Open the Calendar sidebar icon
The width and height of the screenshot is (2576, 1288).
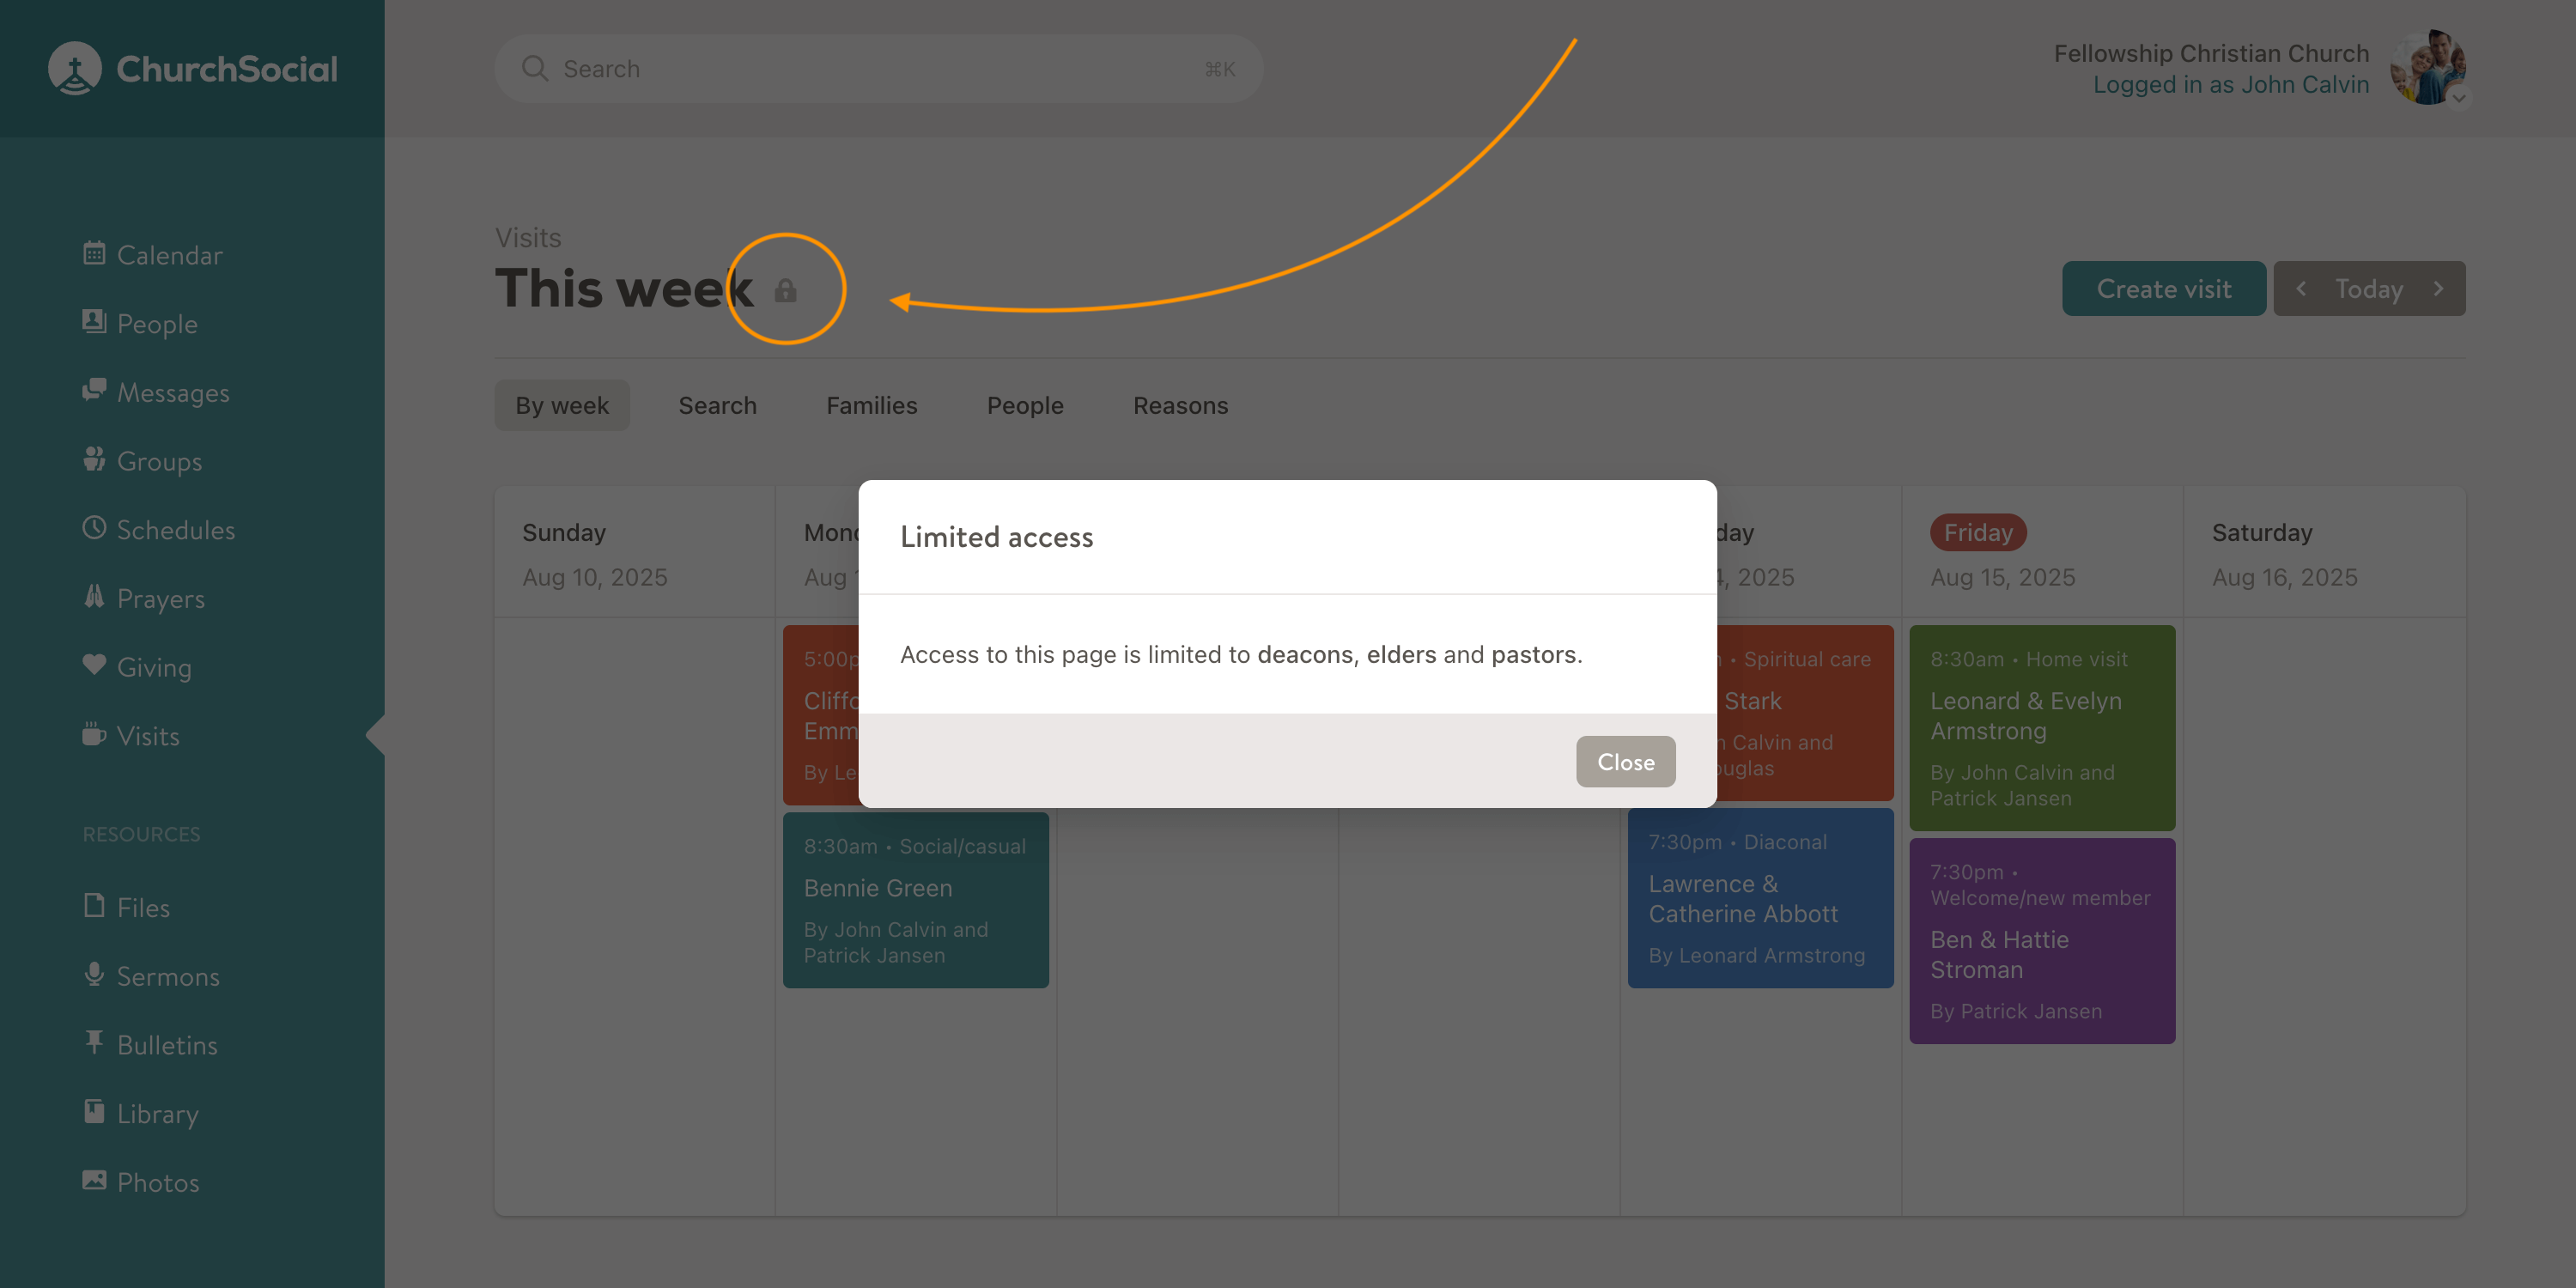coord(94,253)
